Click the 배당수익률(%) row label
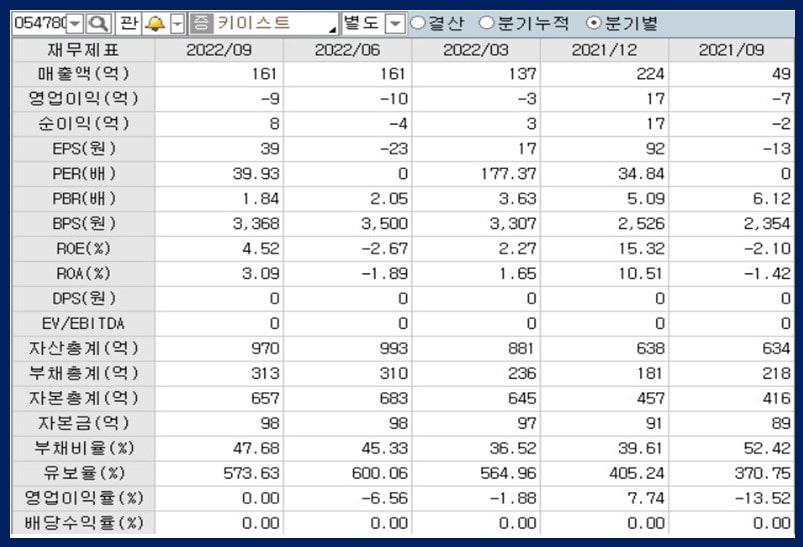The height and width of the screenshot is (547, 803). [x=83, y=523]
